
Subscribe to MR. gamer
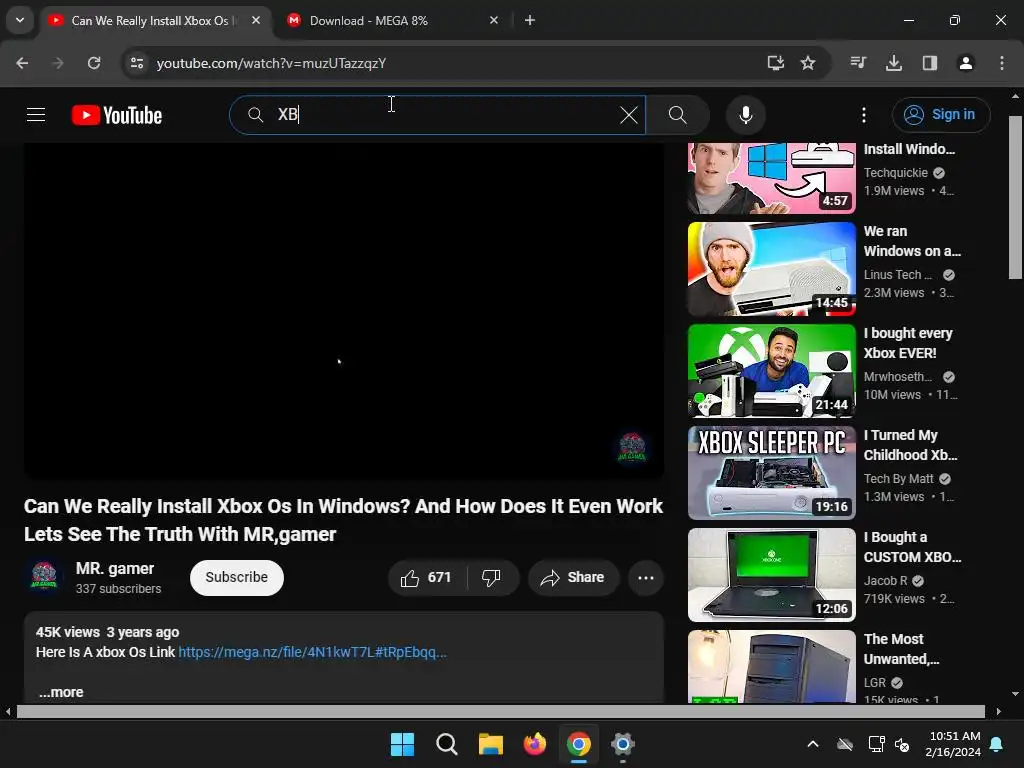tap(236, 577)
